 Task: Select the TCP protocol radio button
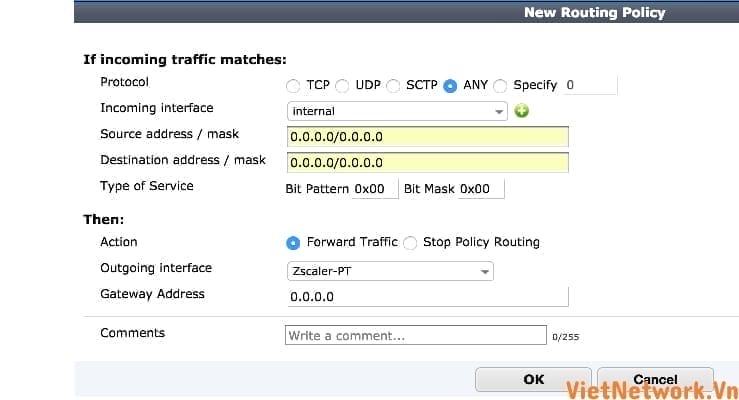pyautogui.click(x=293, y=86)
